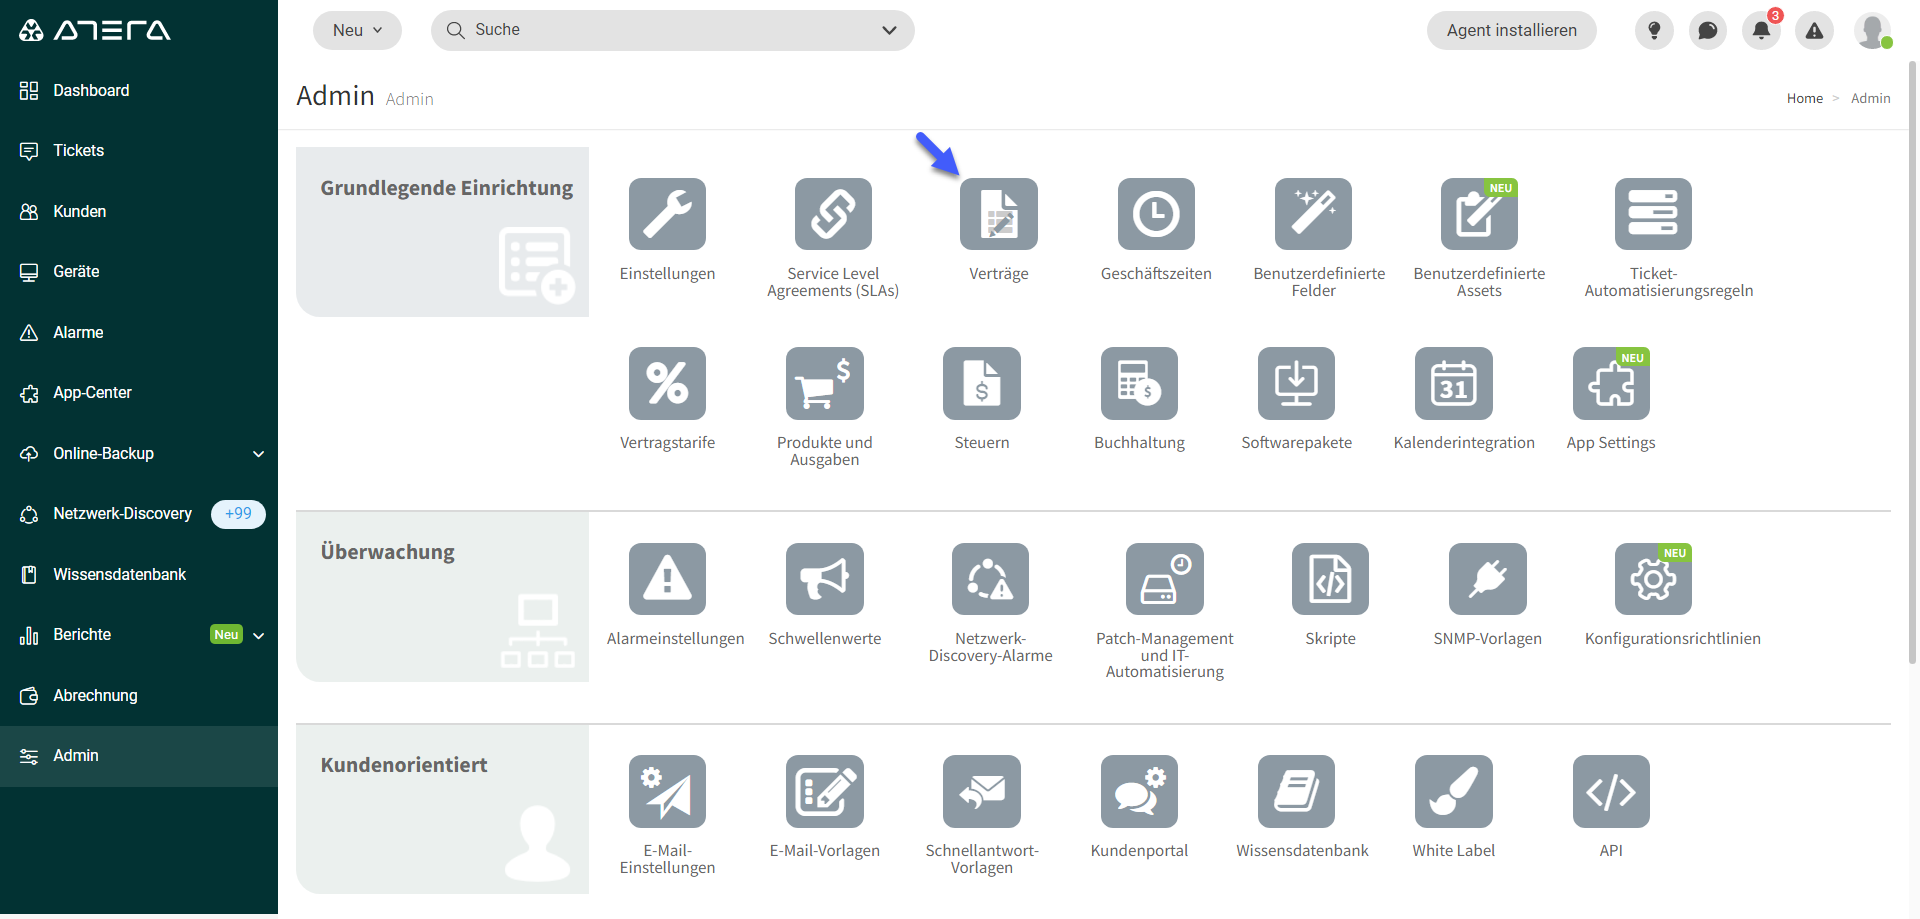Open Konfigurationsrichtlinien gear icon

[x=1653, y=579]
